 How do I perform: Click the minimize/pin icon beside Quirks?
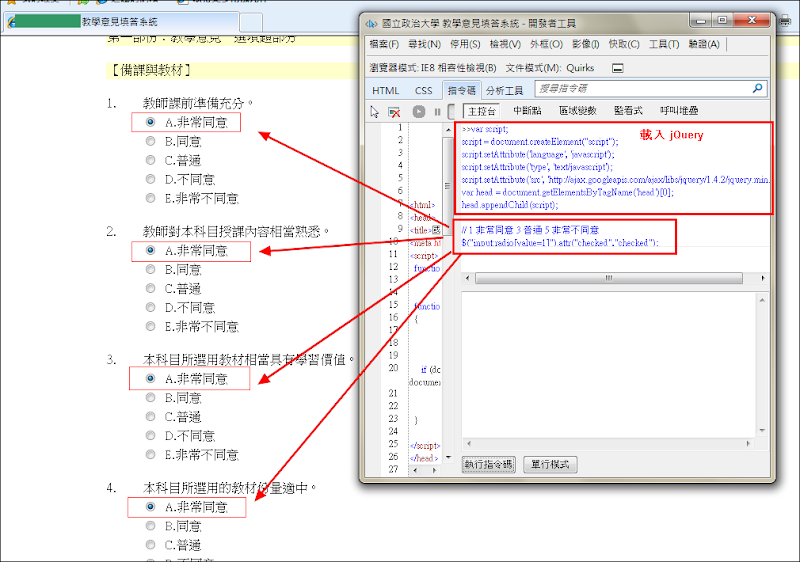pyautogui.click(x=617, y=68)
